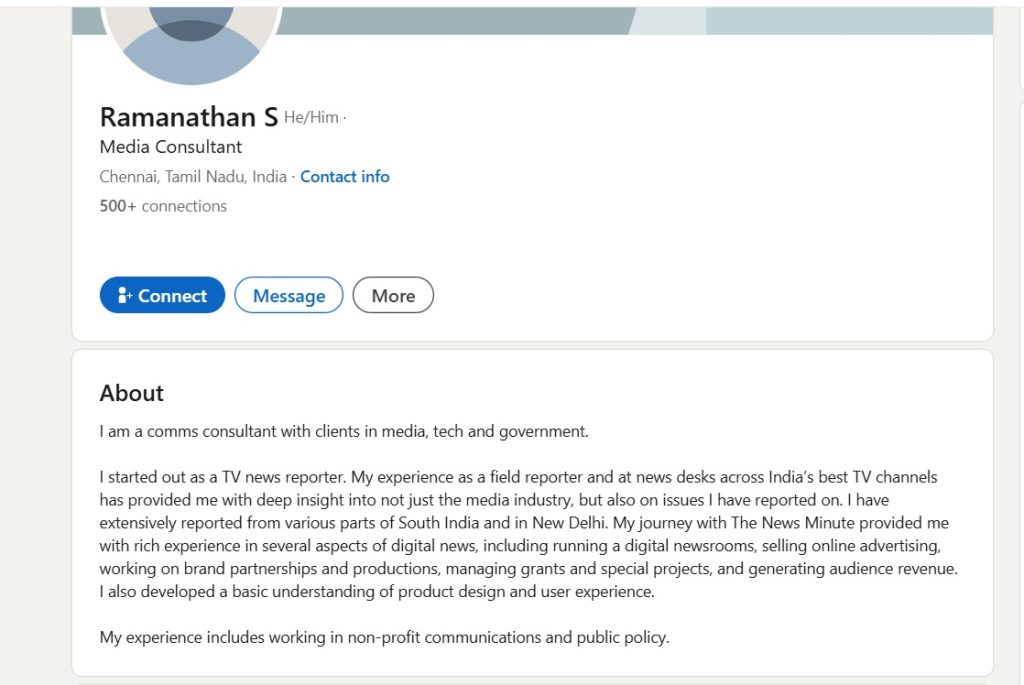Image resolution: width=1024 pixels, height=685 pixels.
Task: Send a message via Message button
Action: (289, 296)
